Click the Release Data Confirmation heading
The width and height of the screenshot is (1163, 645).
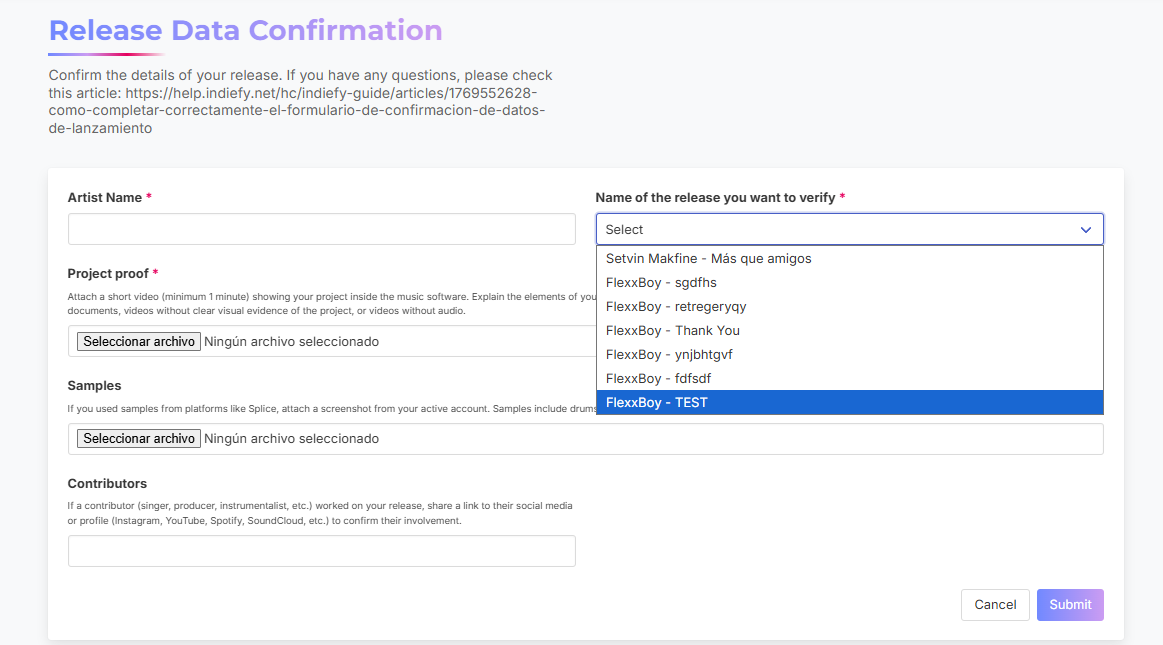click(246, 30)
